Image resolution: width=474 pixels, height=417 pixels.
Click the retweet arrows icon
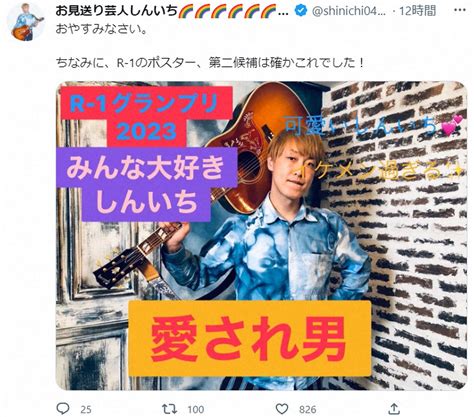pyautogui.click(x=169, y=409)
